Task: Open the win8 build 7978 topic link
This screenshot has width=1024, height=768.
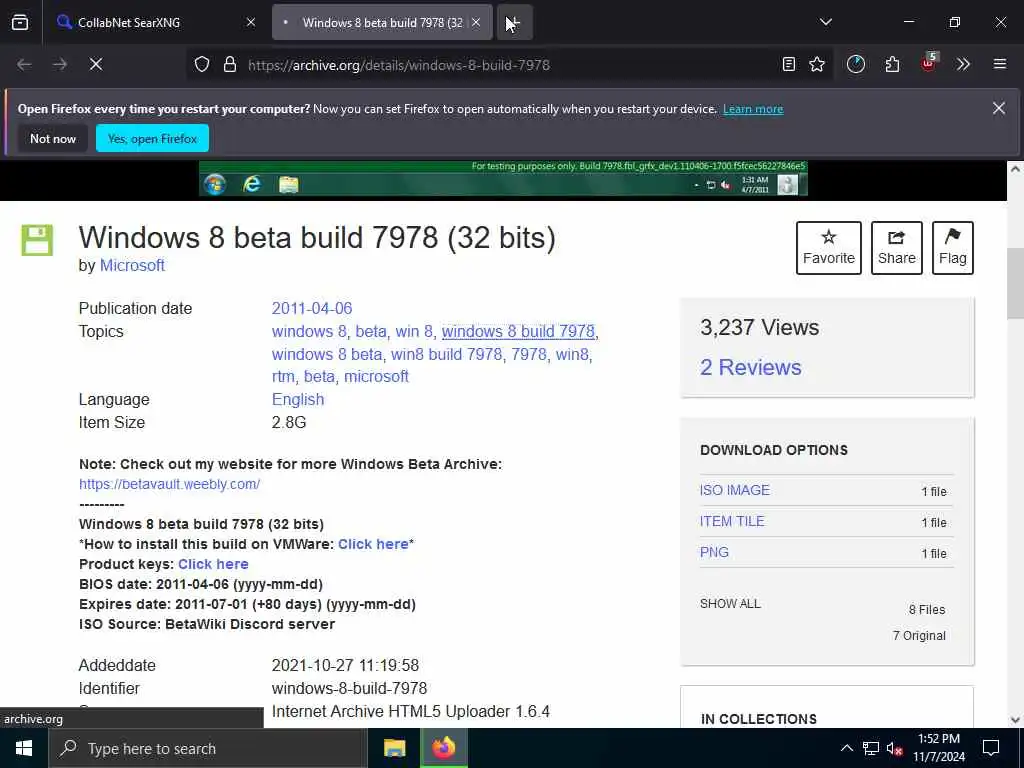Action: pos(447,354)
